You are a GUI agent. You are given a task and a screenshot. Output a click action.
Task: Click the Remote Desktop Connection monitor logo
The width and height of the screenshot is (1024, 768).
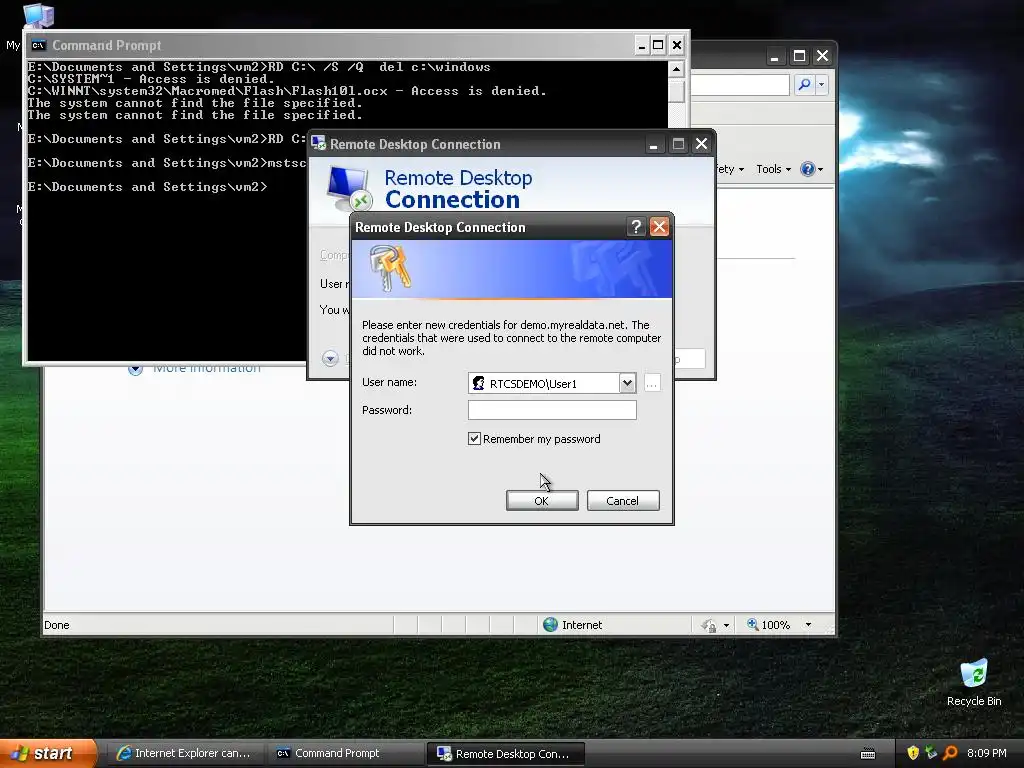(348, 188)
